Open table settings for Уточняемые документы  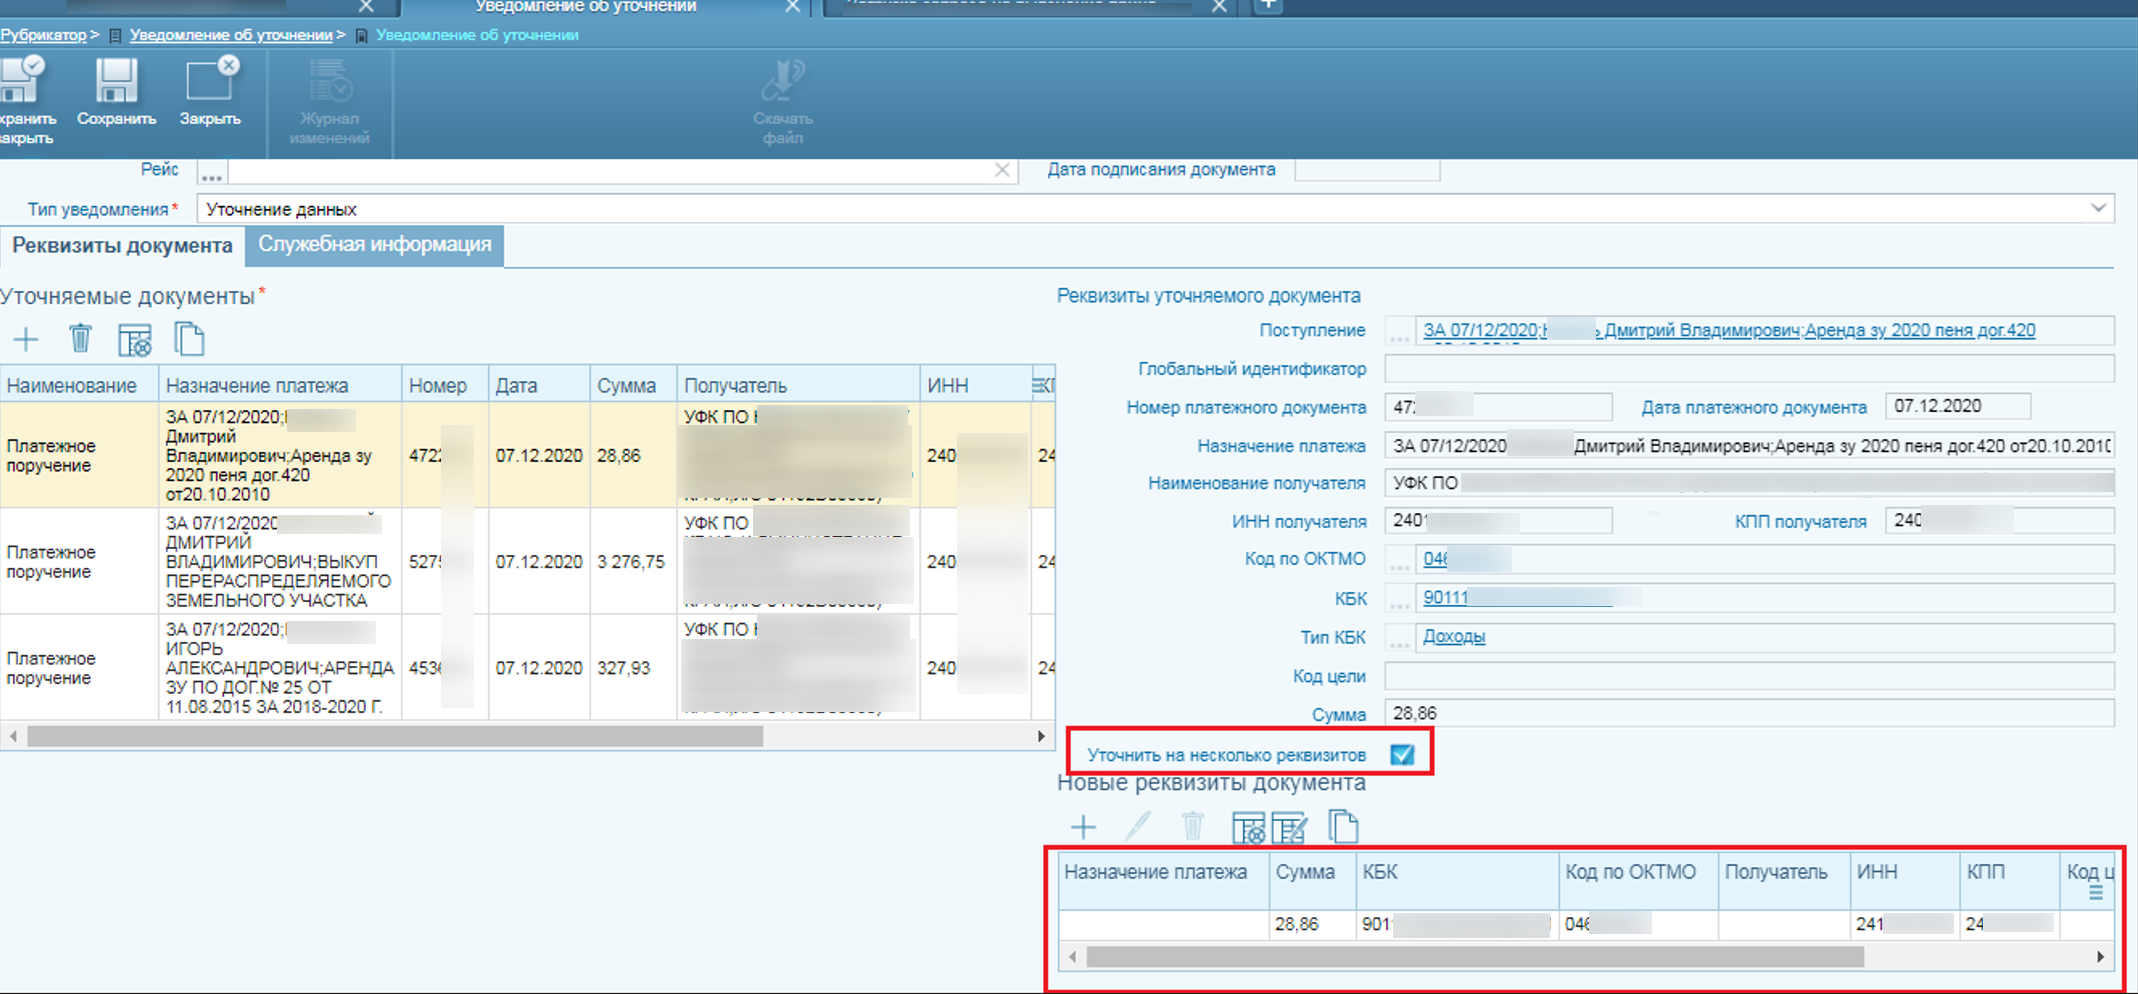[135, 340]
